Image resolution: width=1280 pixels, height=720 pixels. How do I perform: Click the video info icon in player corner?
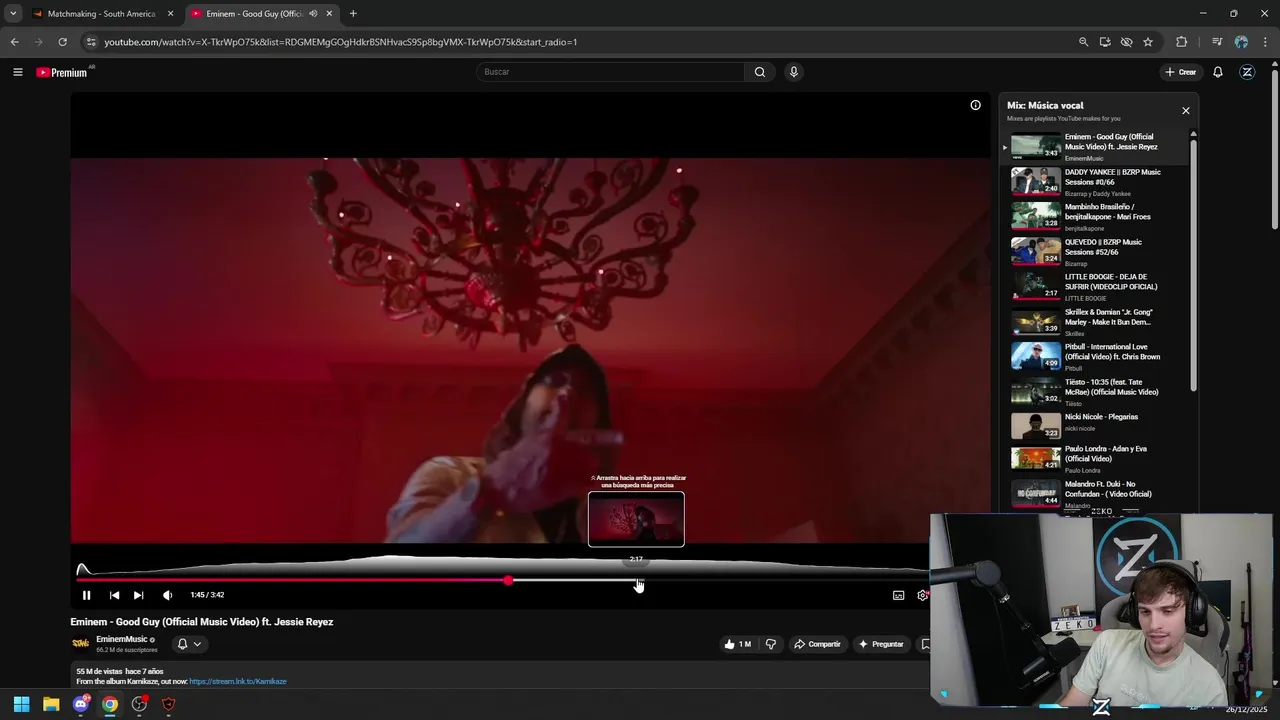(x=975, y=105)
